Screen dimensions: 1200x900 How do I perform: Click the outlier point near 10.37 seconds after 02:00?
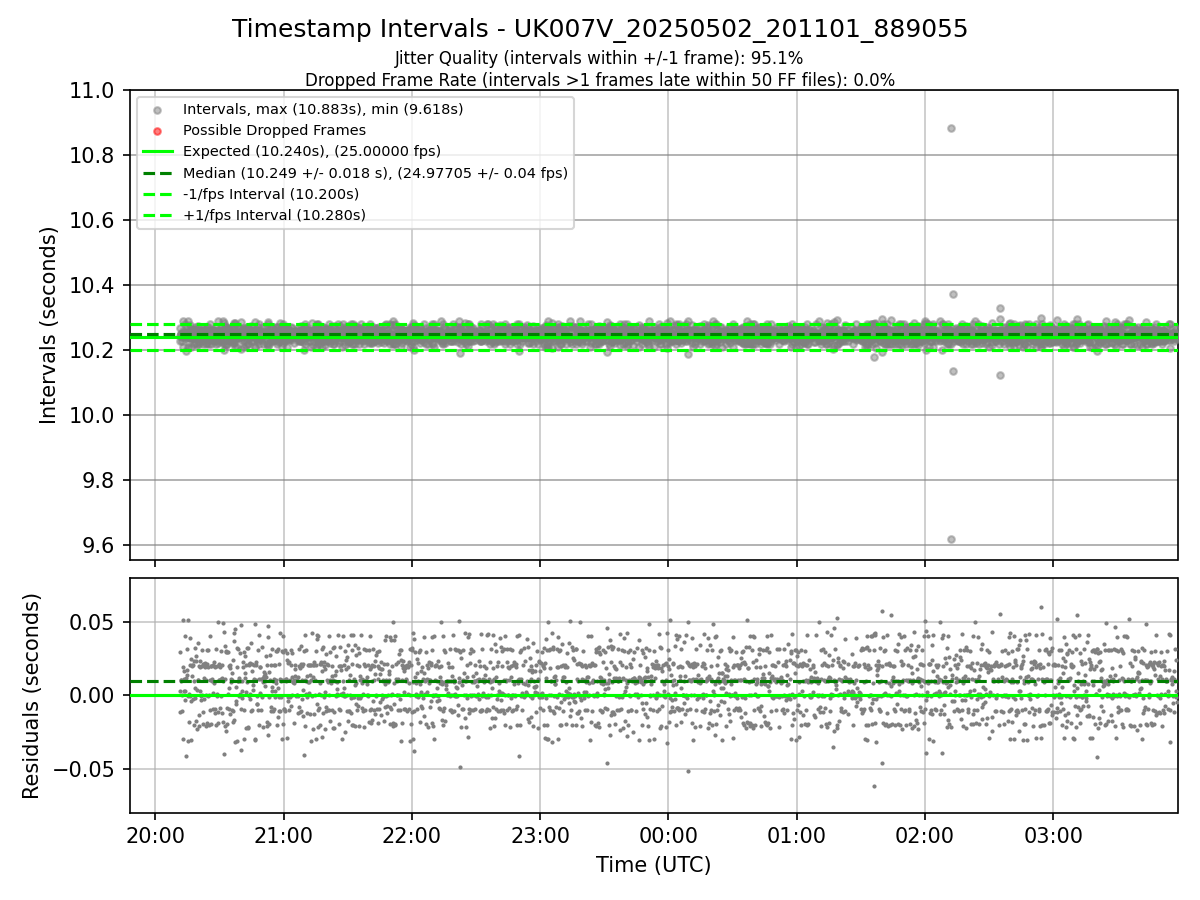pyautogui.click(x=953, y=294)
